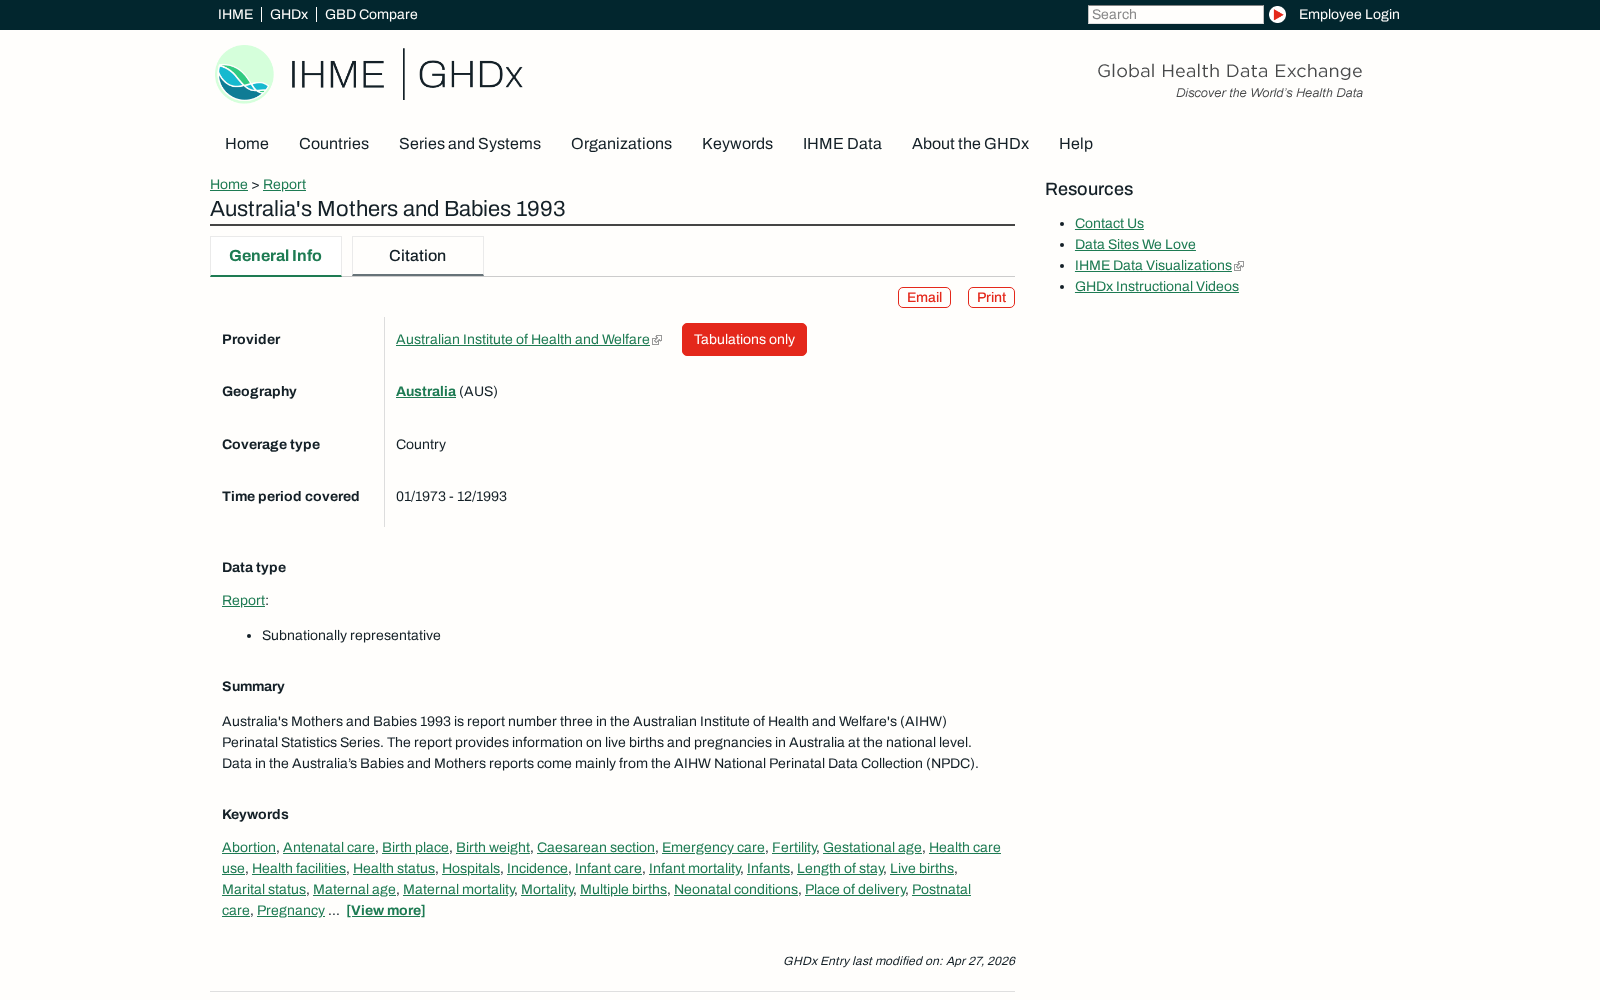Viewport: 1600px width, 1000px height.
Task: Open the Infant care keyword
Action: (608, 868)
